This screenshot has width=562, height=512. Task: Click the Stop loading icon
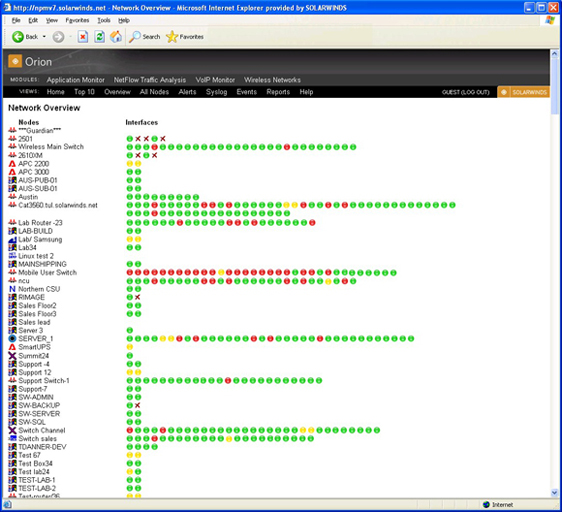click(x=83, y=37)
